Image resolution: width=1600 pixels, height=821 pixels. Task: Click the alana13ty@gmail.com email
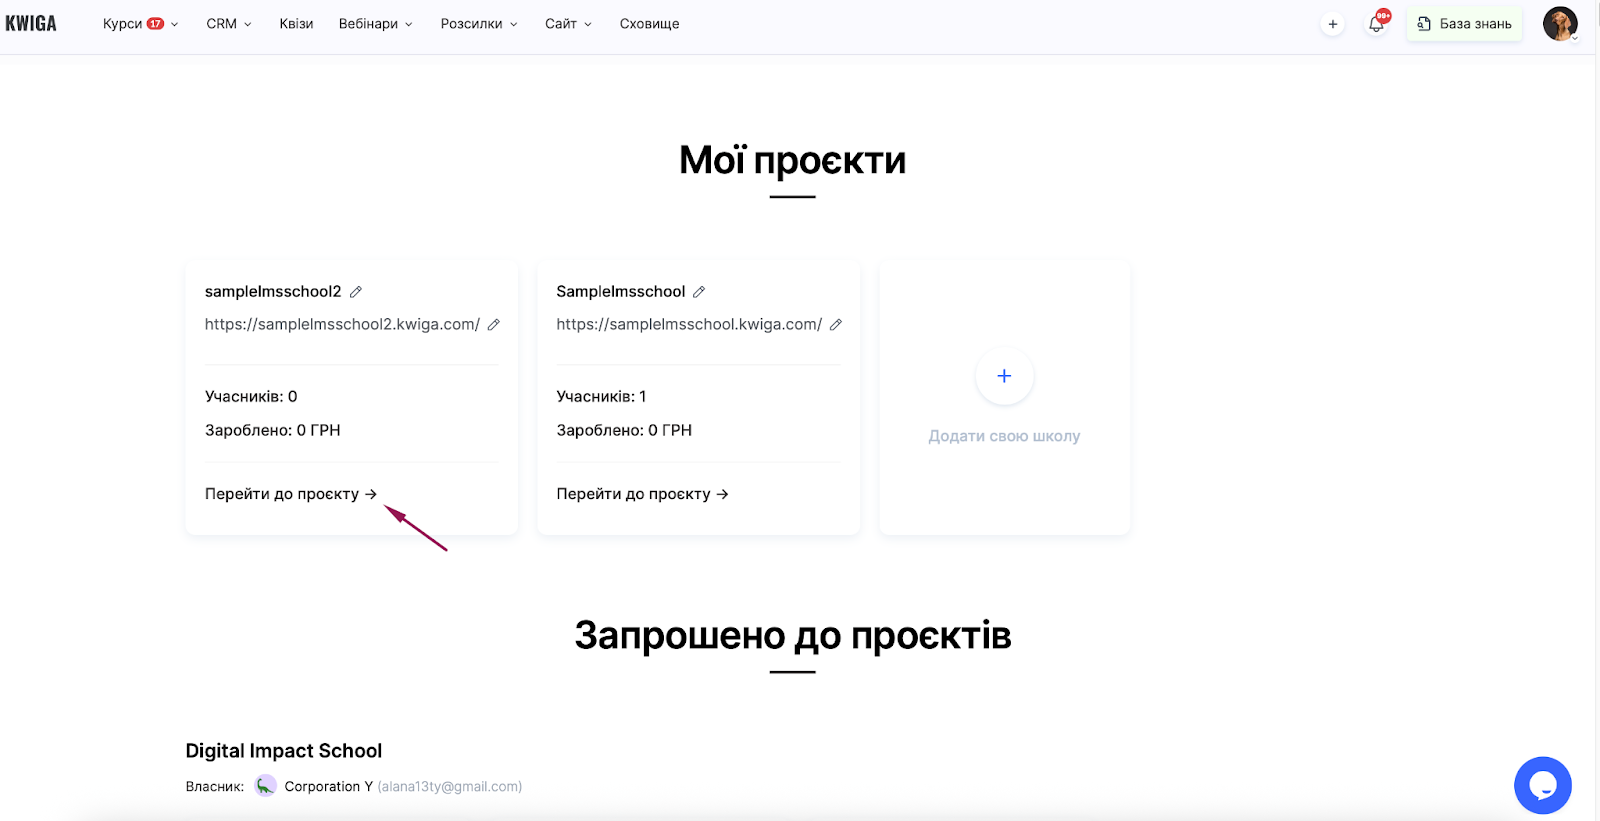coord(450,787)
